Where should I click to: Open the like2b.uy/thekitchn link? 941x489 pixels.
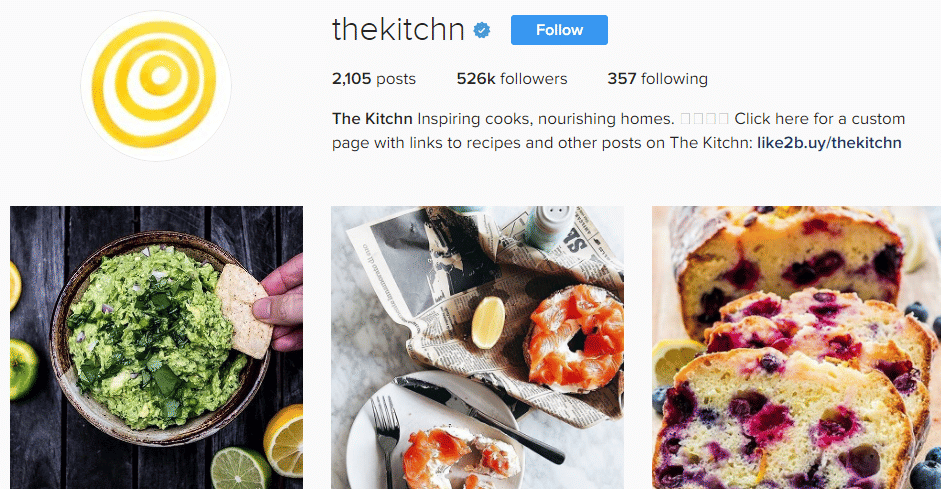pyautogui.click(x=829, y=143)
